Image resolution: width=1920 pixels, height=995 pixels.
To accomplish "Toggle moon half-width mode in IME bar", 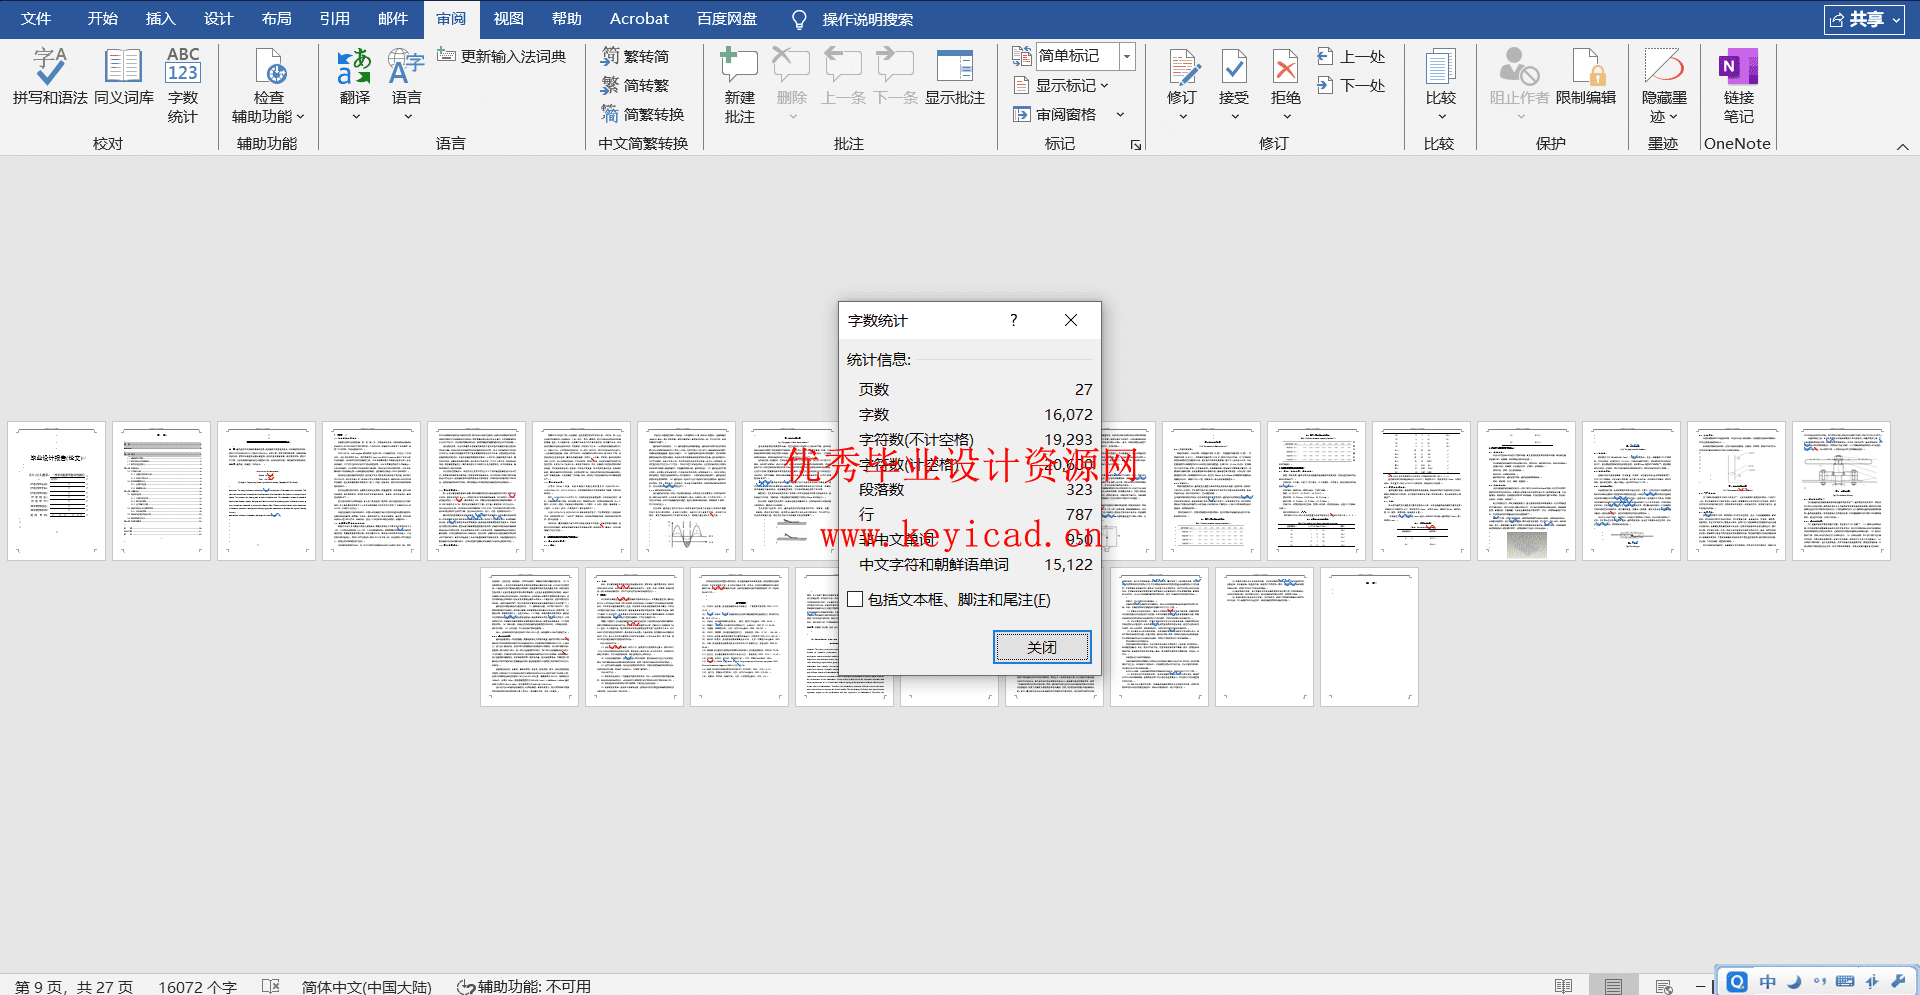I will pos(1794,982).
